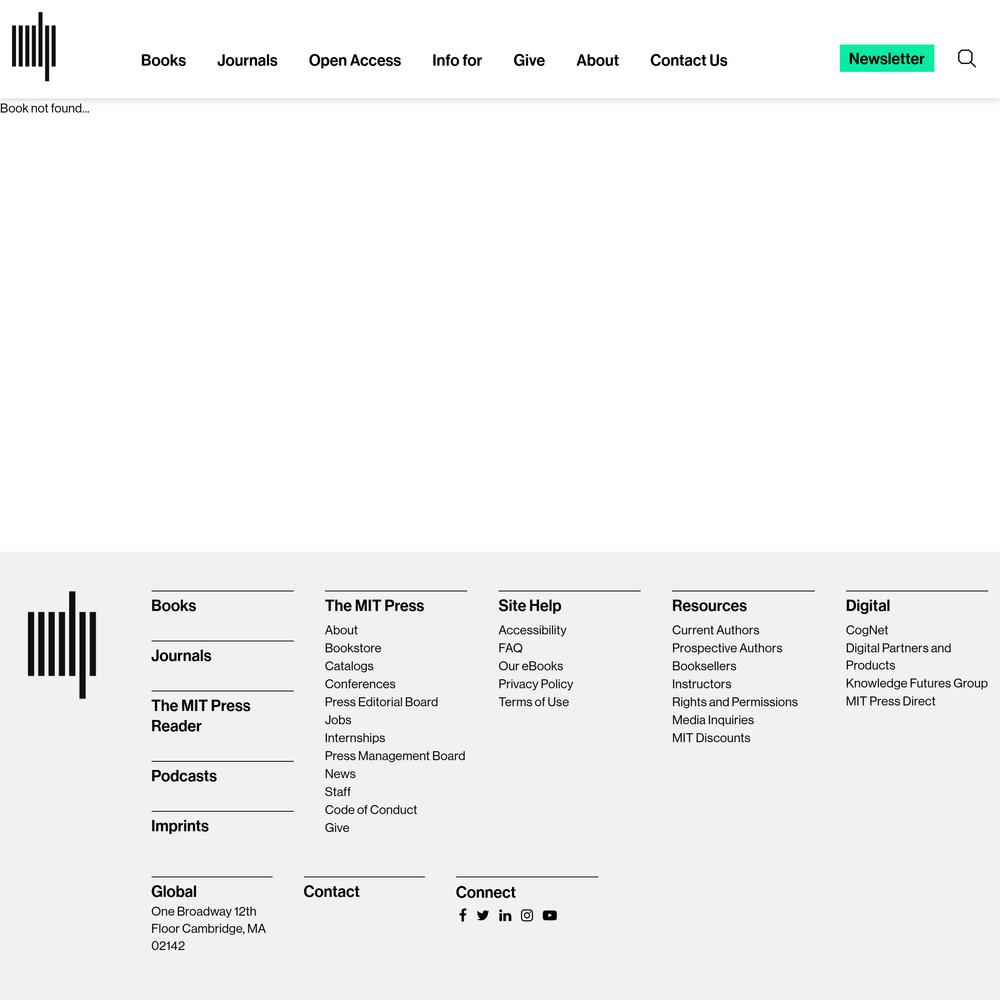This screenshot has height=1000, width=1000.
Task: Open the Twitter social icon
Action: pyautogui.click(x=483, y=915)
